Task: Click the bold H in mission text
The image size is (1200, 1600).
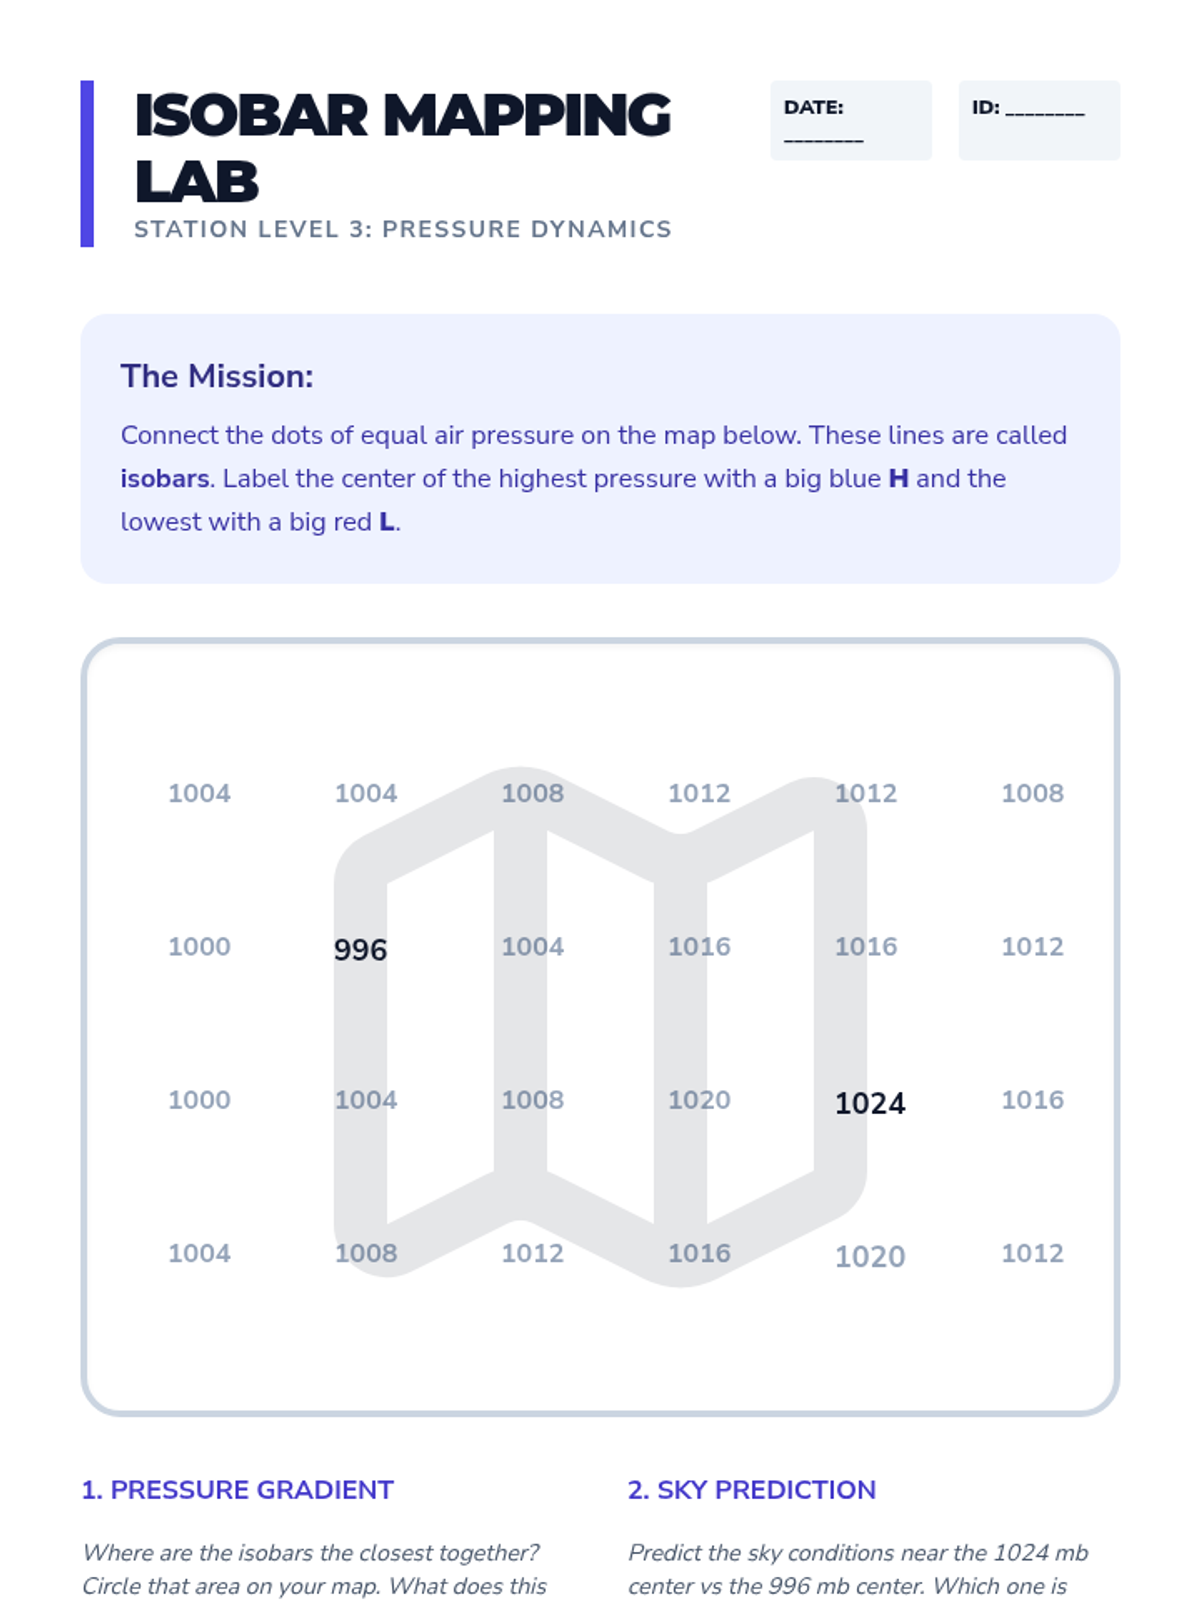Action: click(x=898, y=479)
